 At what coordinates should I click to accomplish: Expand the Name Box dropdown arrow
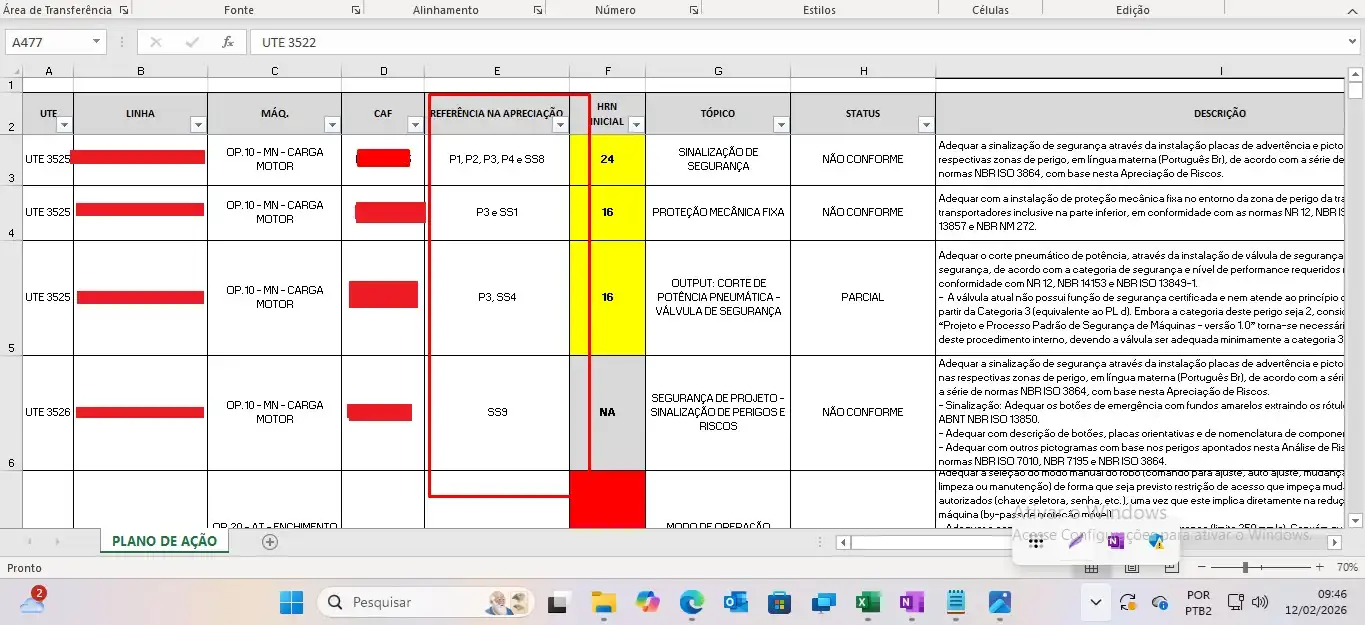(x=96, y=42)
